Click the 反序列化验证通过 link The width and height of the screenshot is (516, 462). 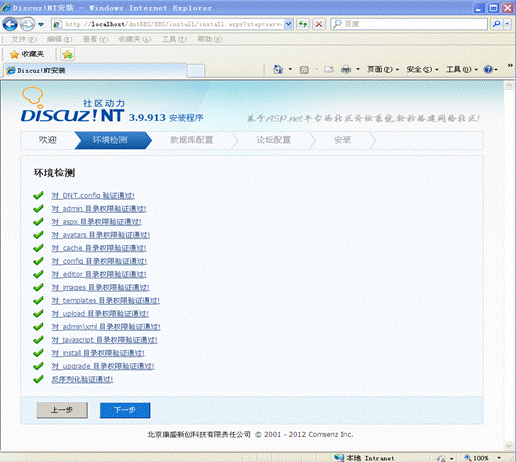pos(82,379)
